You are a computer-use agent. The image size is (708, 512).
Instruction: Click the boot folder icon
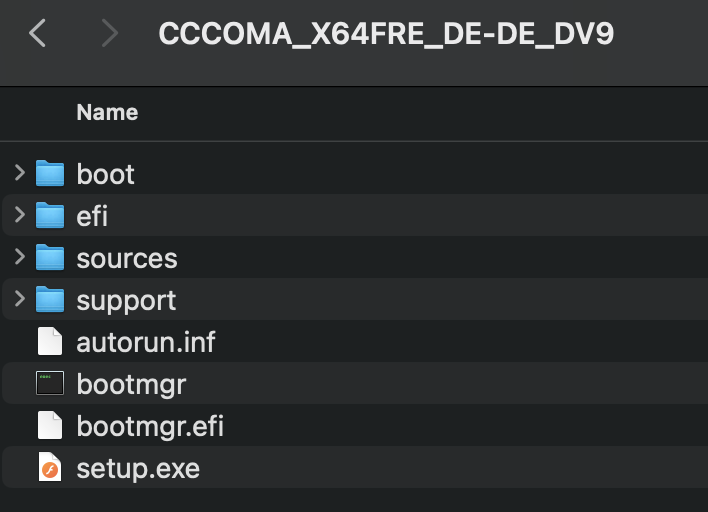pyautogui.click(x=50, y=174)
